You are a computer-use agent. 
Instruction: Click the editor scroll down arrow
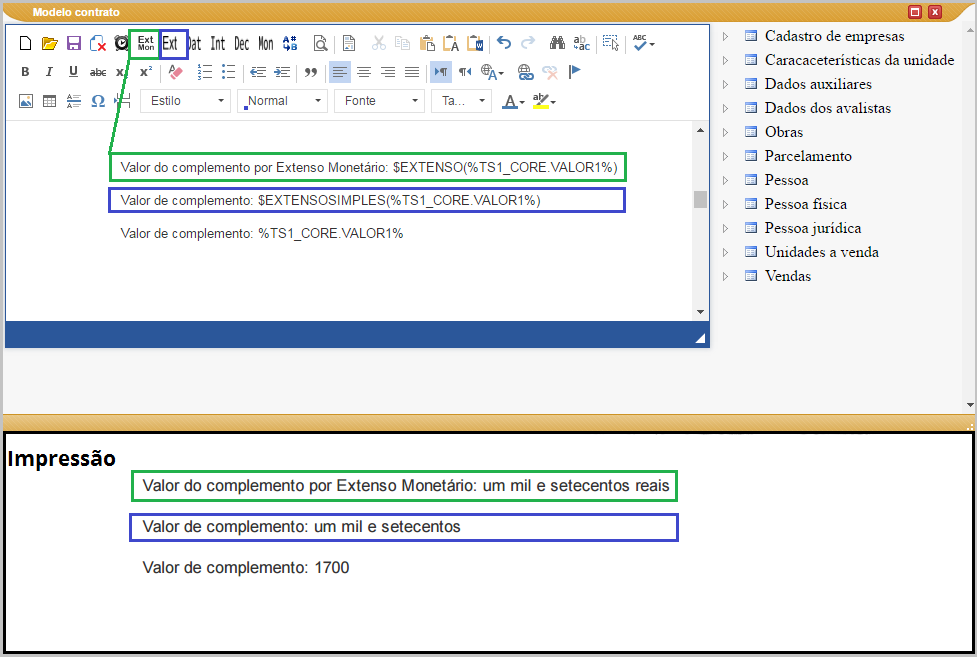700,312
